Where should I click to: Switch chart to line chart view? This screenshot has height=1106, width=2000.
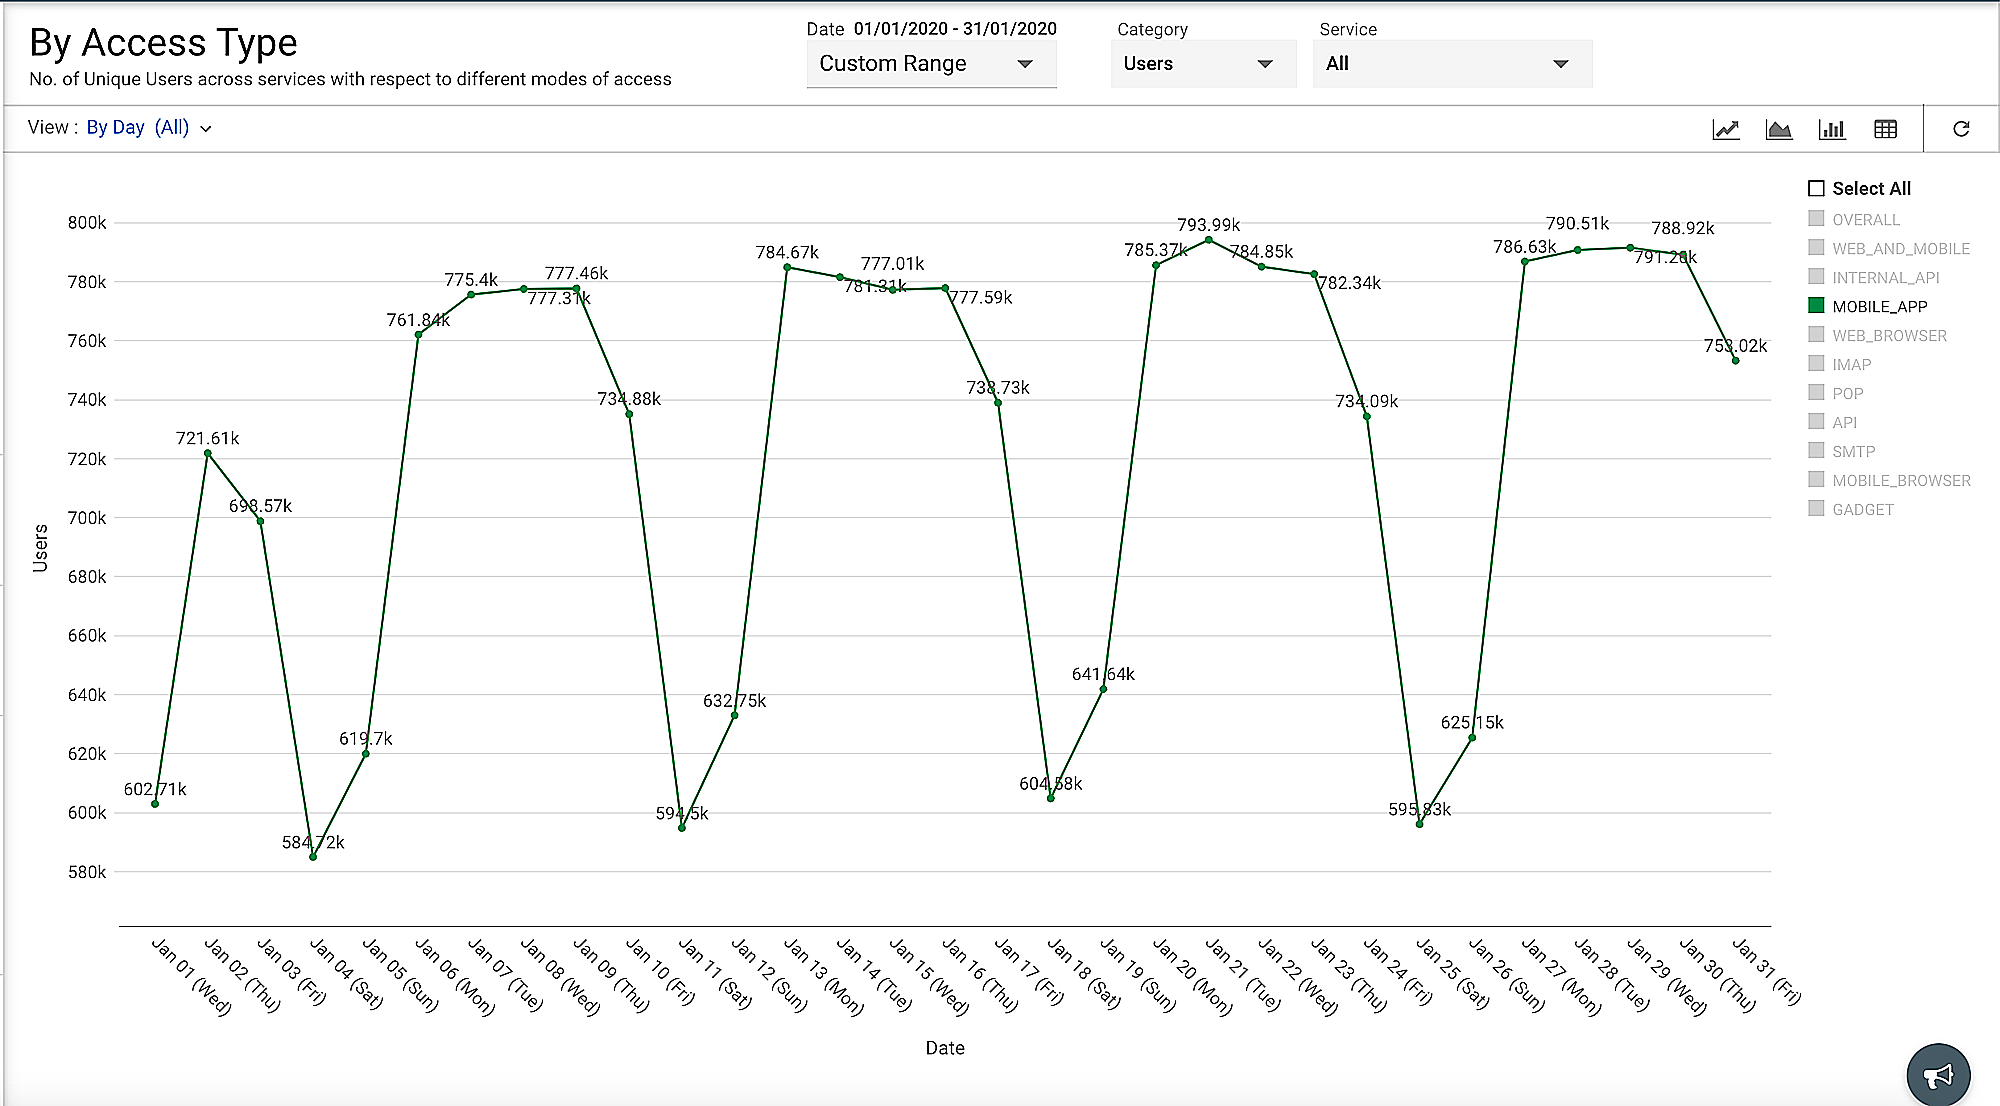(1725, 128)
